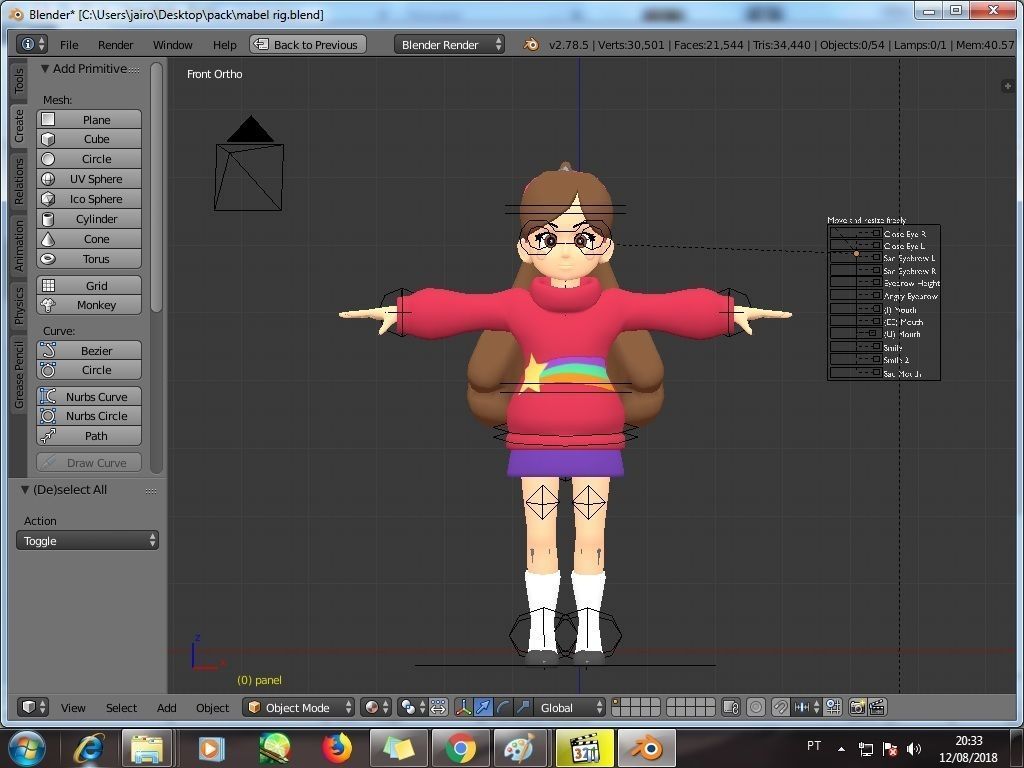
Task: Open the File menu
Action: pos(69,44)
